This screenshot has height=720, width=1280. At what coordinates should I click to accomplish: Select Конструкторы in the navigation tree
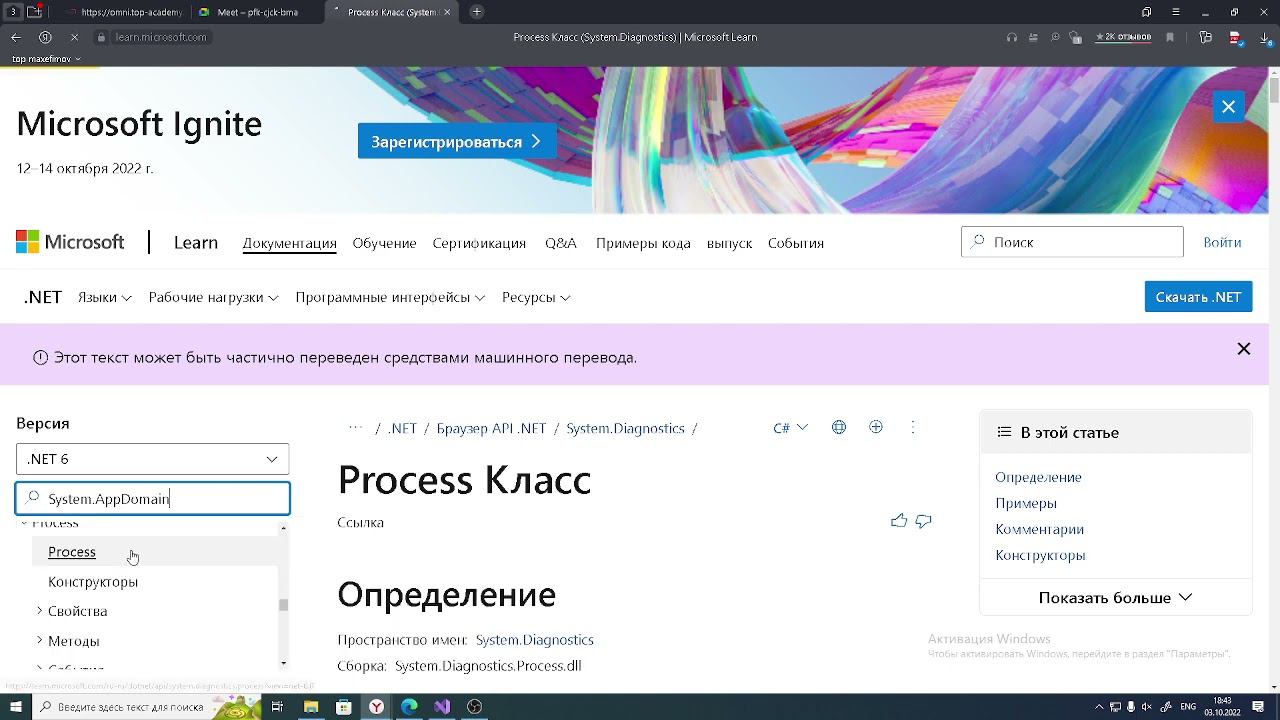[x=93, y=582]
